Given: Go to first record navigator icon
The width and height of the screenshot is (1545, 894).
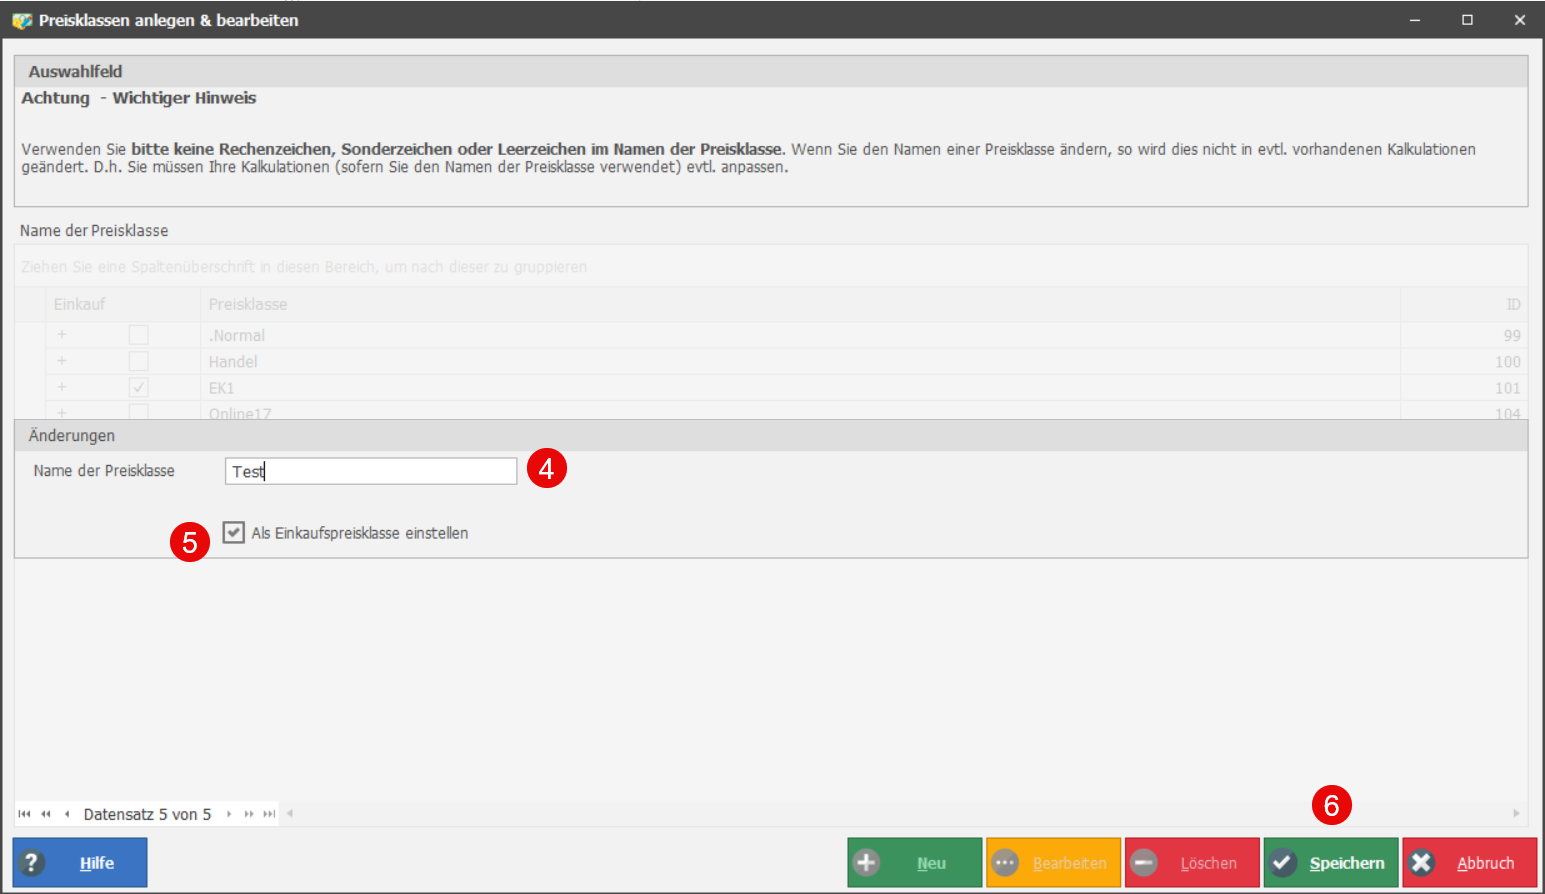Looking at the screenshot, I should pos(24,814).
